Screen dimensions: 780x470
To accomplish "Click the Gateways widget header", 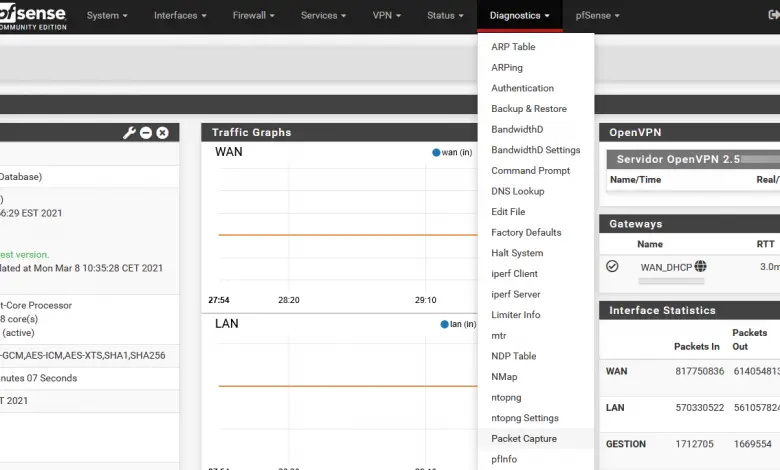I will coord(689,224).
